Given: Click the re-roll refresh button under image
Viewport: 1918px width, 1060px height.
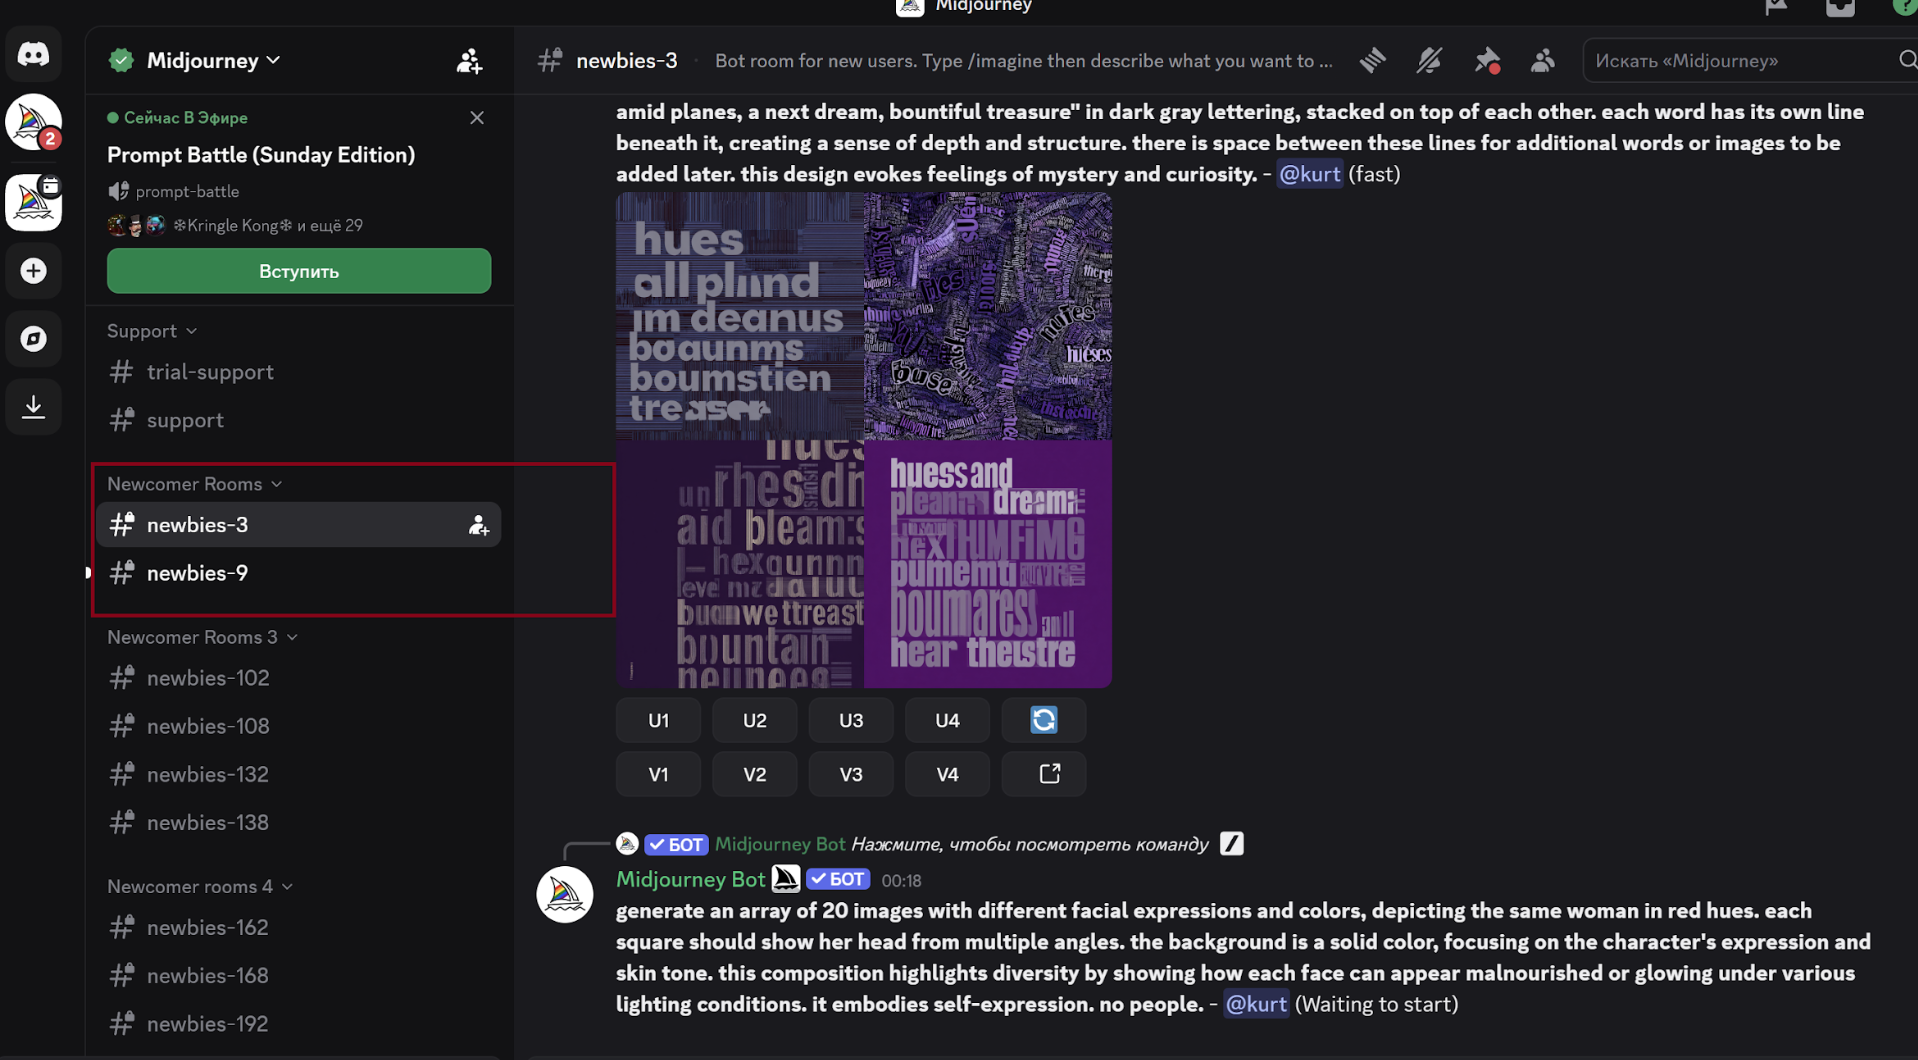Looking at the screenshot, I should tap(1043, 720).
